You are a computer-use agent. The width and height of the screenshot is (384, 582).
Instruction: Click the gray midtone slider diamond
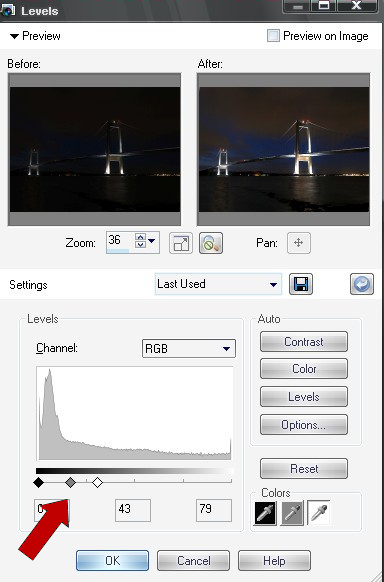pyautogui.click(x=70, y=483)
